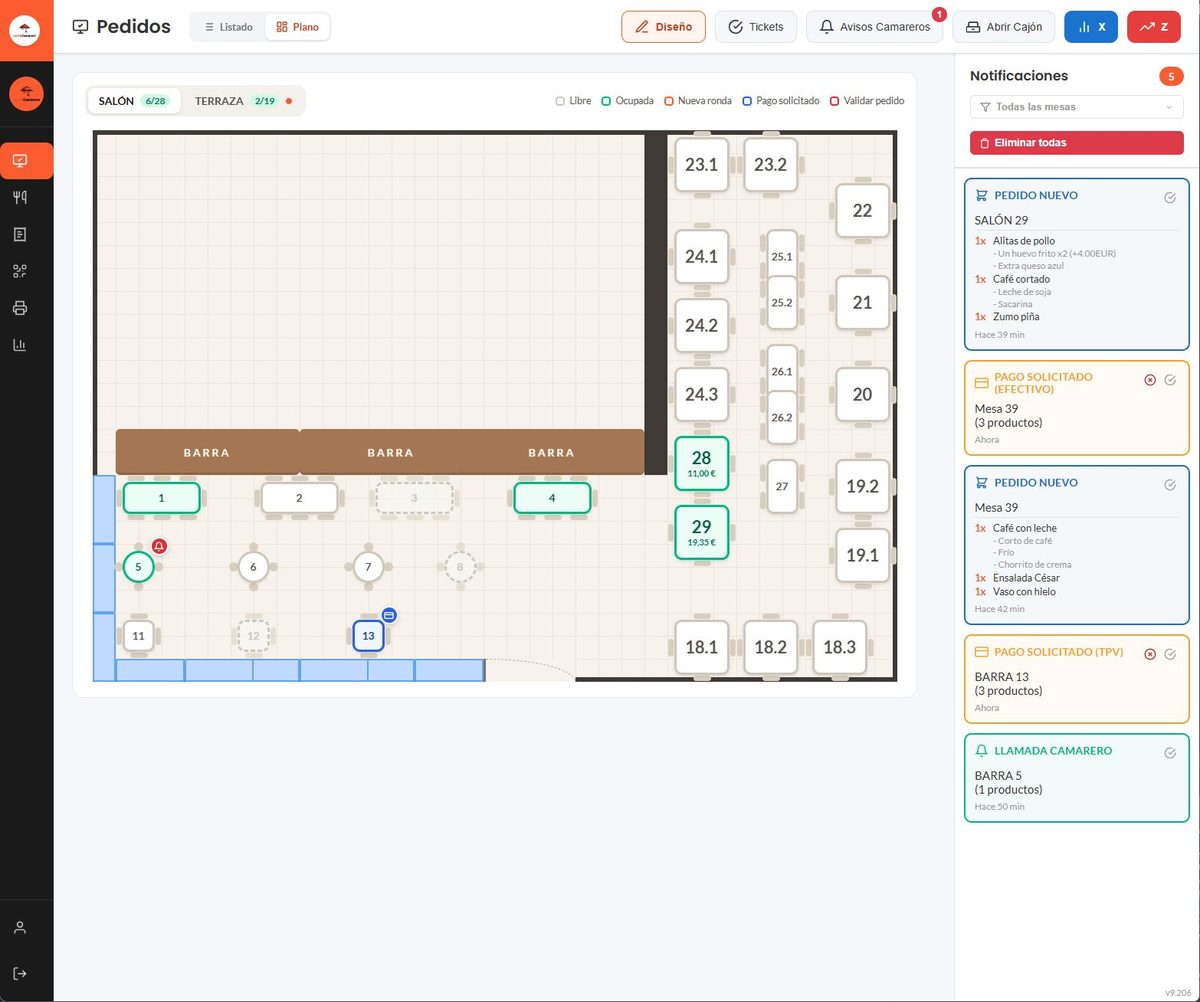The width and height of the screenshot is (1200, 1002).
Task: Mark SALÓN 29 new order as done
Action: 1170,197
